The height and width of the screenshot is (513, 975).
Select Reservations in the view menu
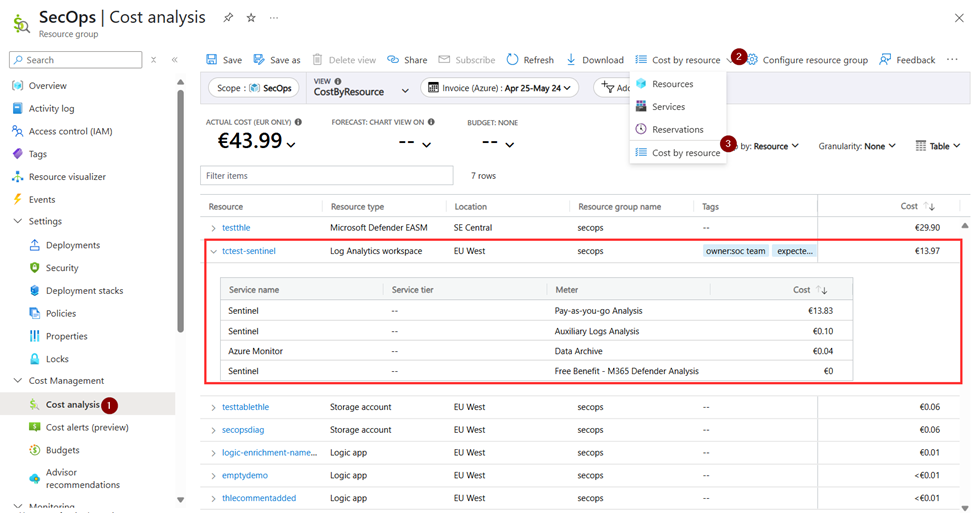click(x=678, y=129)
